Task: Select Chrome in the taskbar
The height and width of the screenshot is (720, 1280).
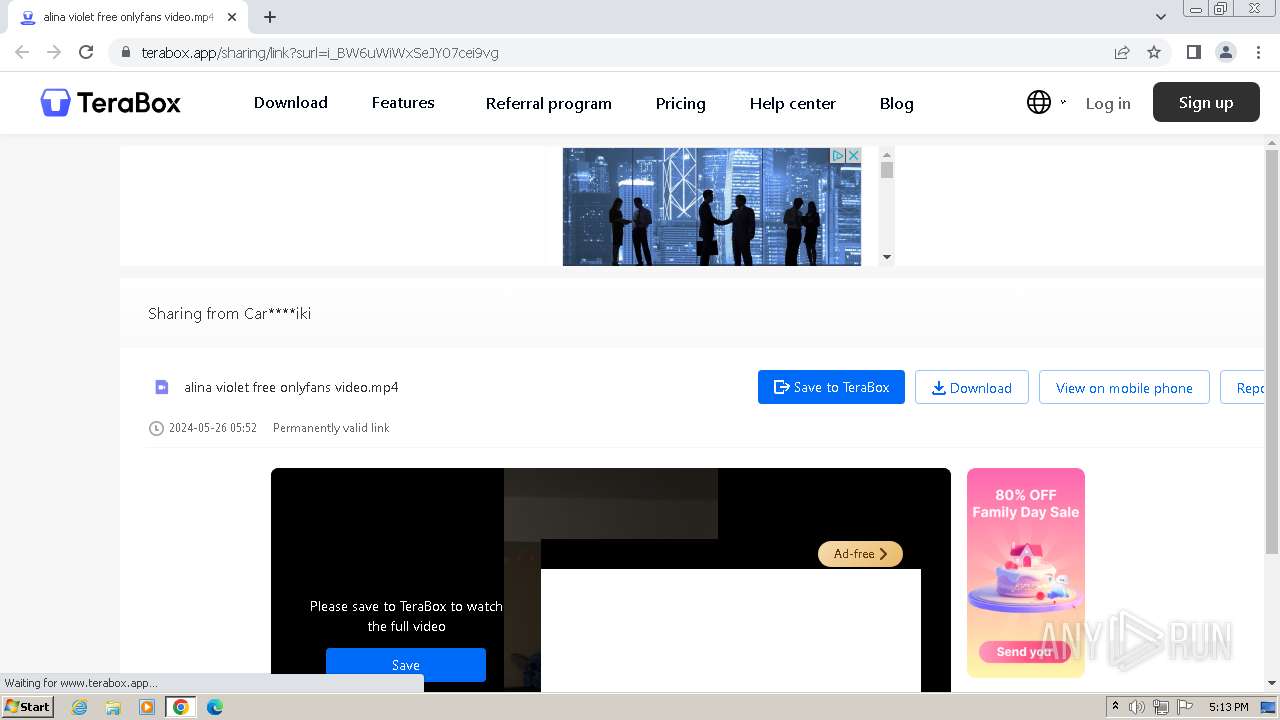Action: [x=181, y=707]
